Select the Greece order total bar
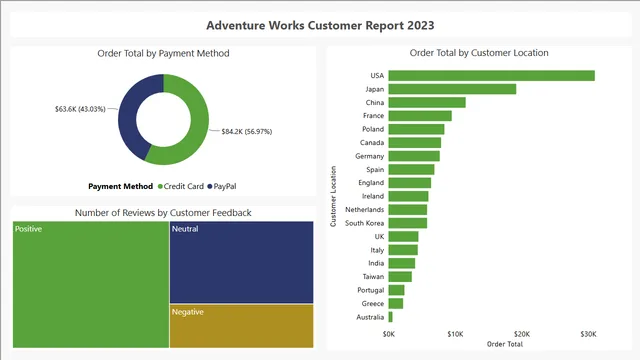The image size is (640, 360). (396, 304)
